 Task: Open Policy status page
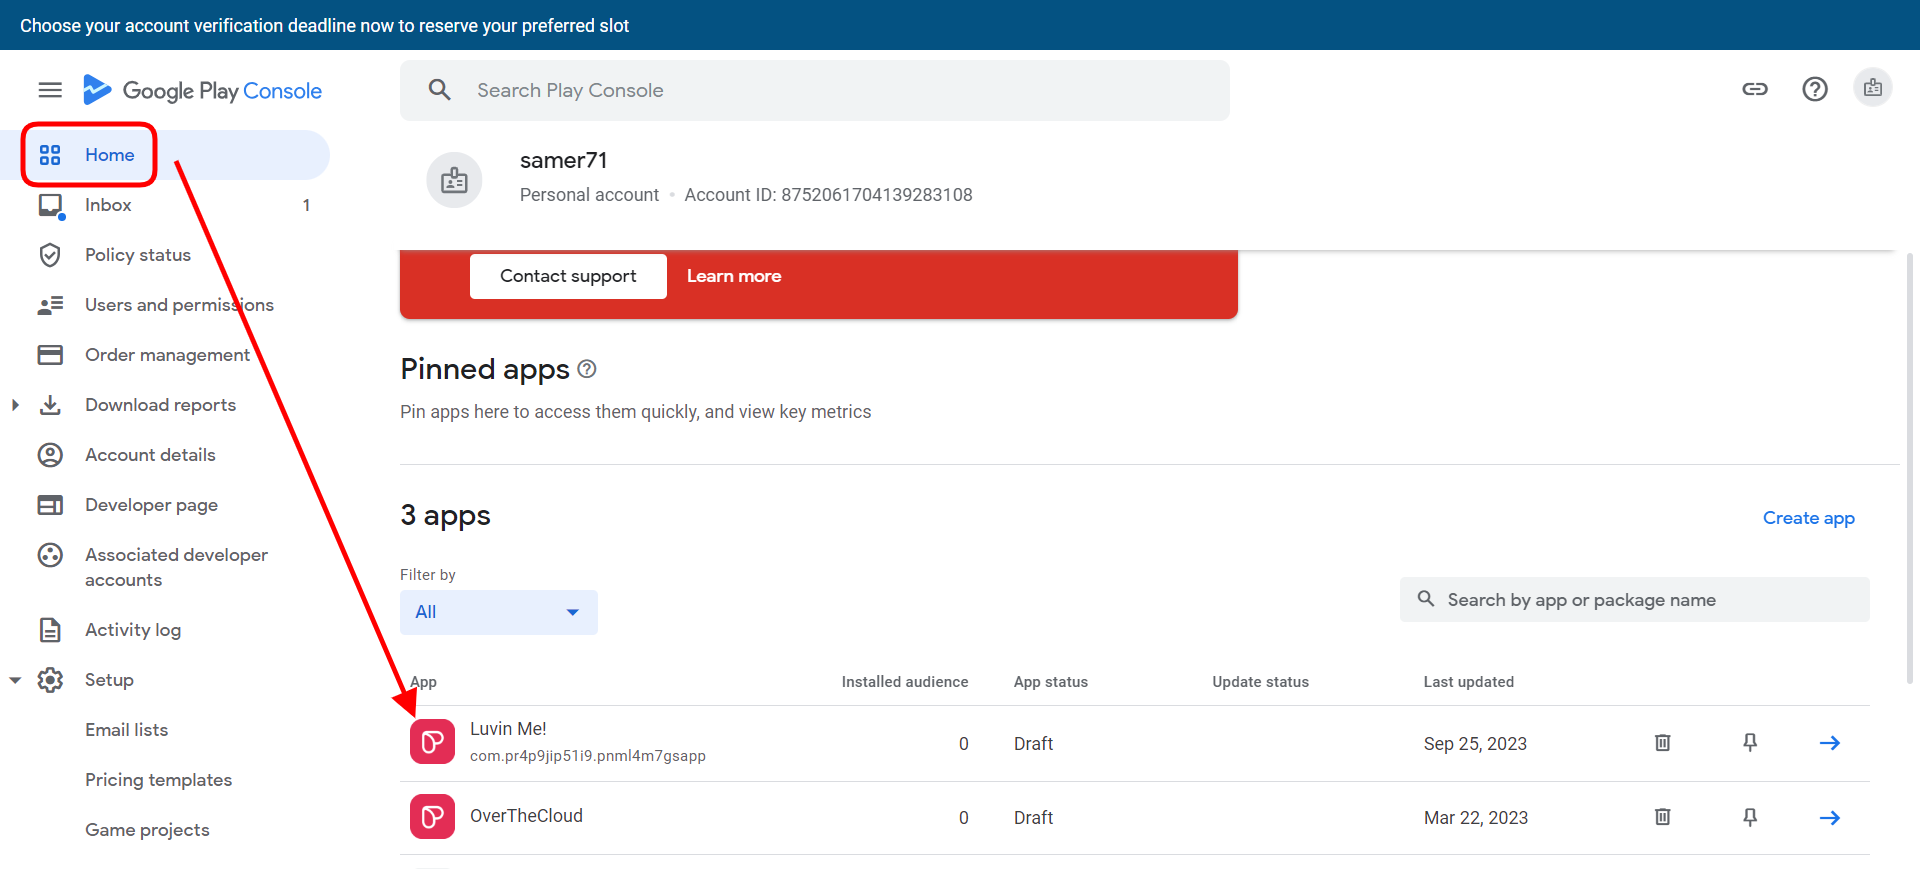137,255
